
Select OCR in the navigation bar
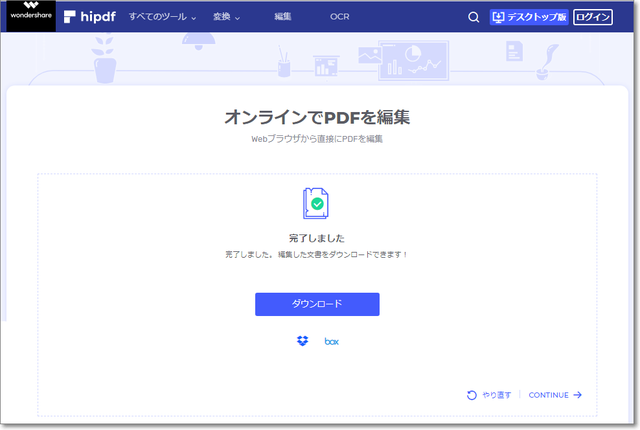340,17
